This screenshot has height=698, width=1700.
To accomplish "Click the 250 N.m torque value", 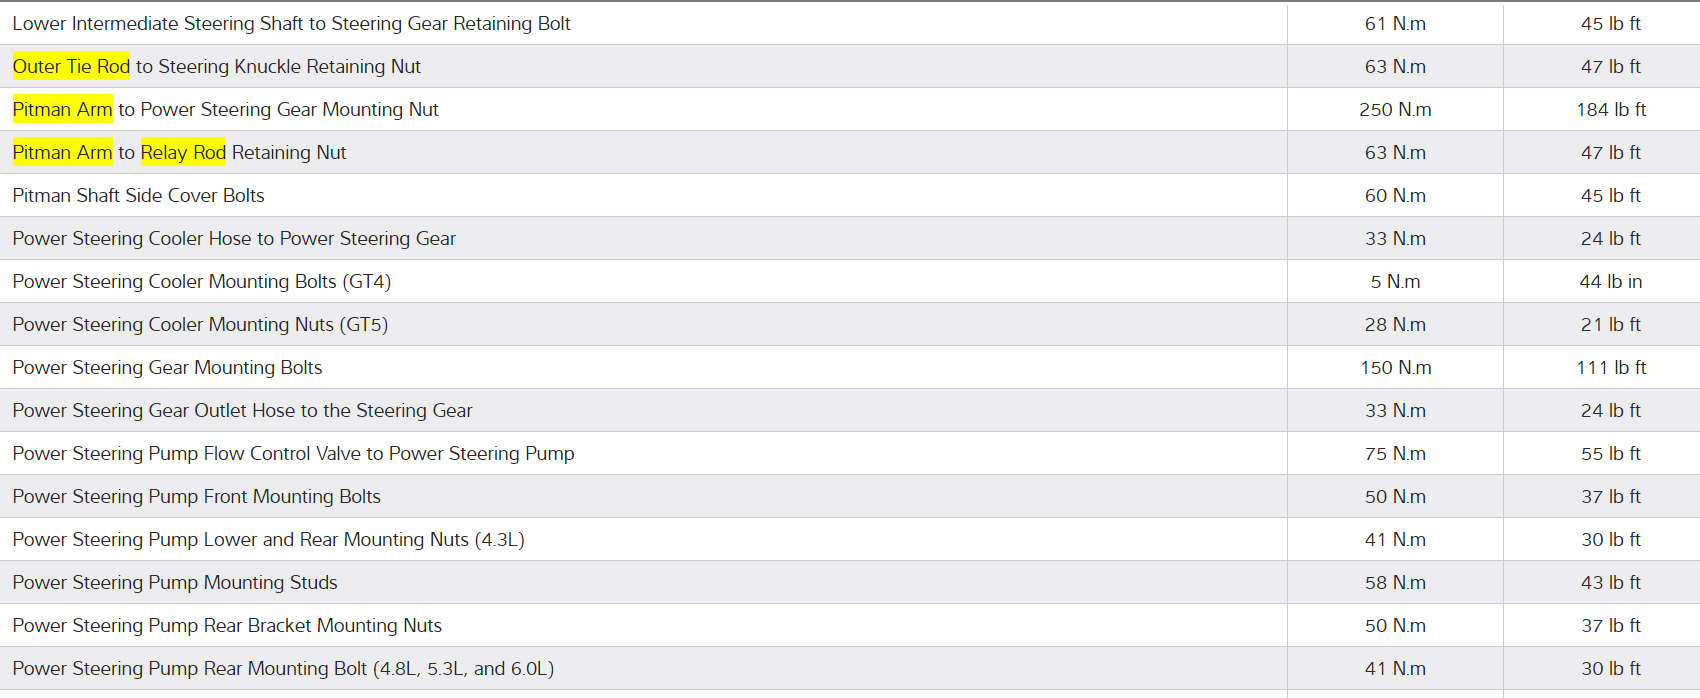I will pyautogui.click(x=1395, y=109).
